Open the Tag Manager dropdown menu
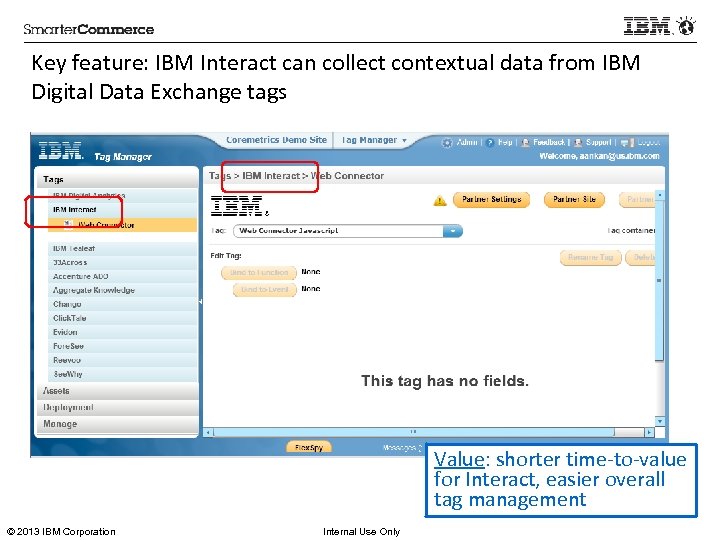720x540 pixels. tap(374, 140)
